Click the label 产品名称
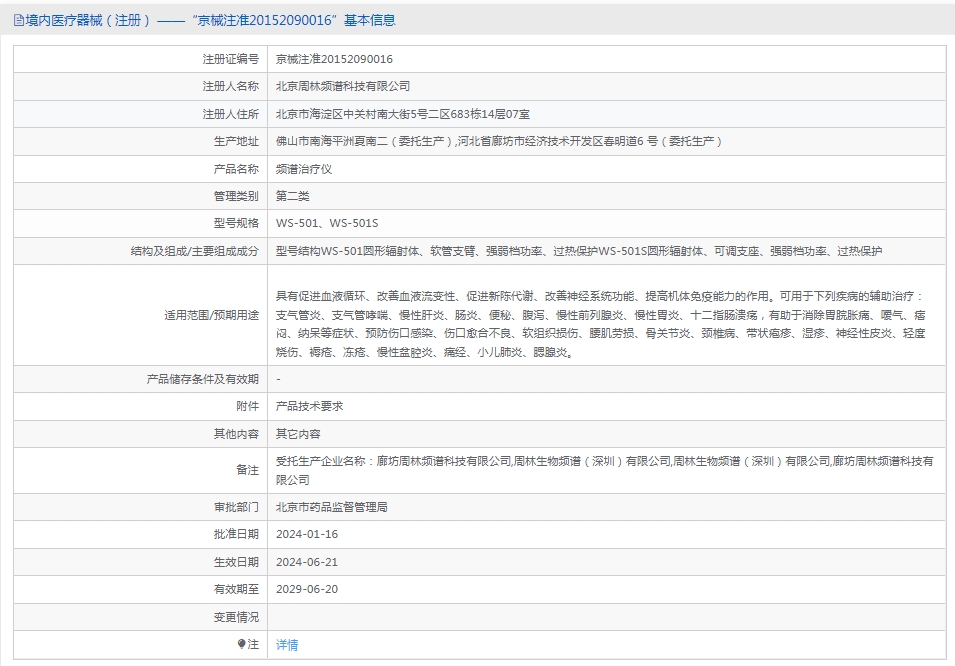 (236, 169)
